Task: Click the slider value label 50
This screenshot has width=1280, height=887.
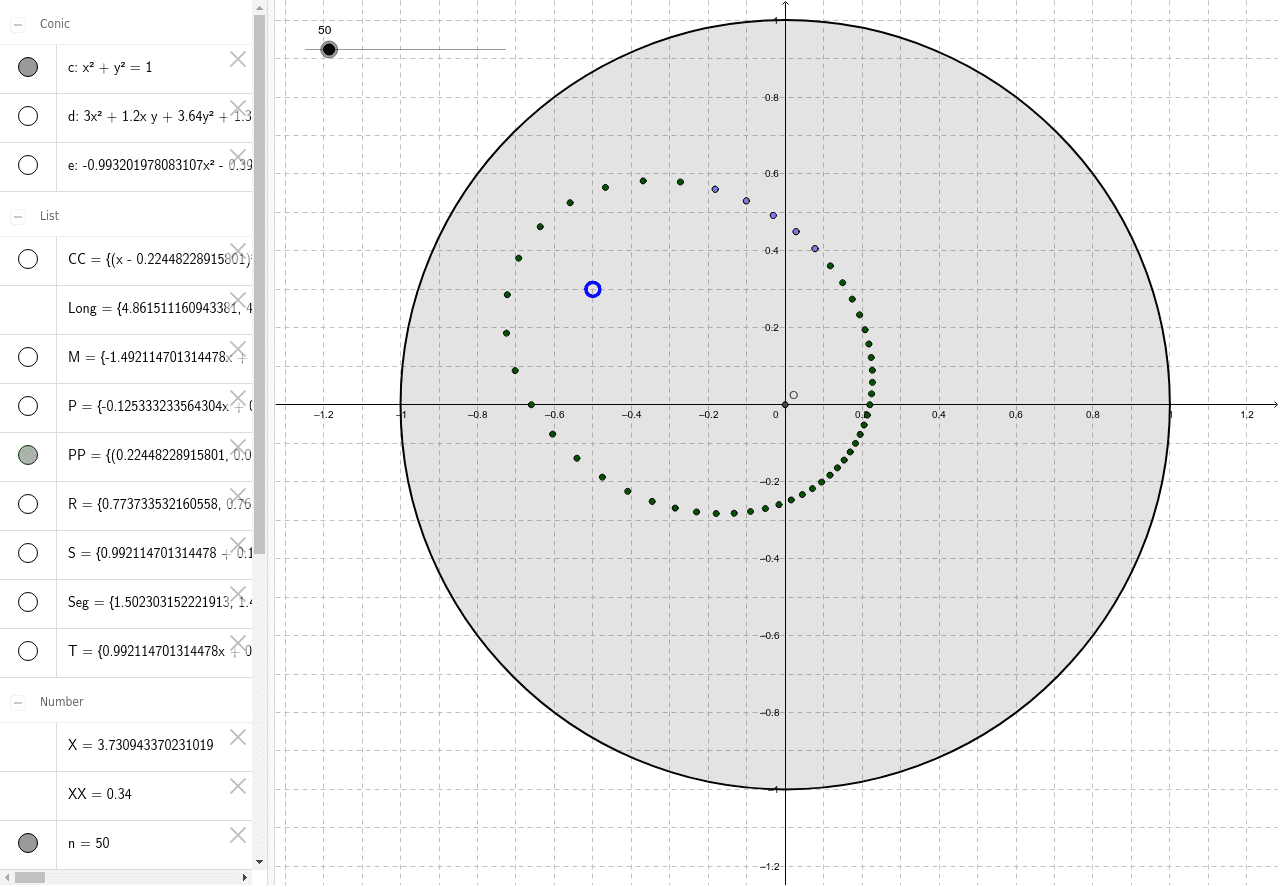Action: click(x=324, y=30)
